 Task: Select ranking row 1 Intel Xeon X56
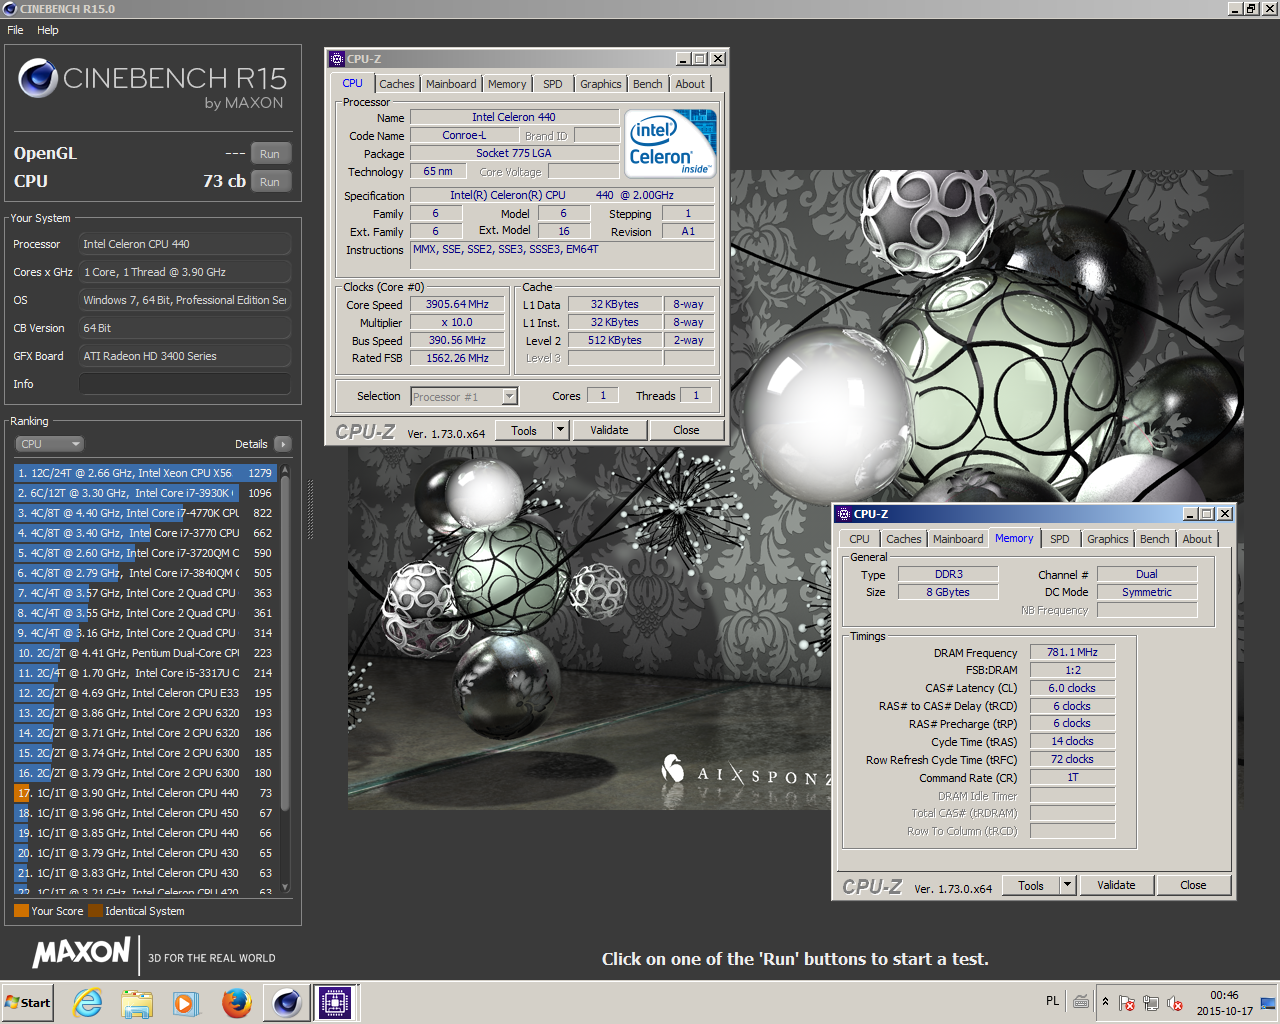[145, 473]
